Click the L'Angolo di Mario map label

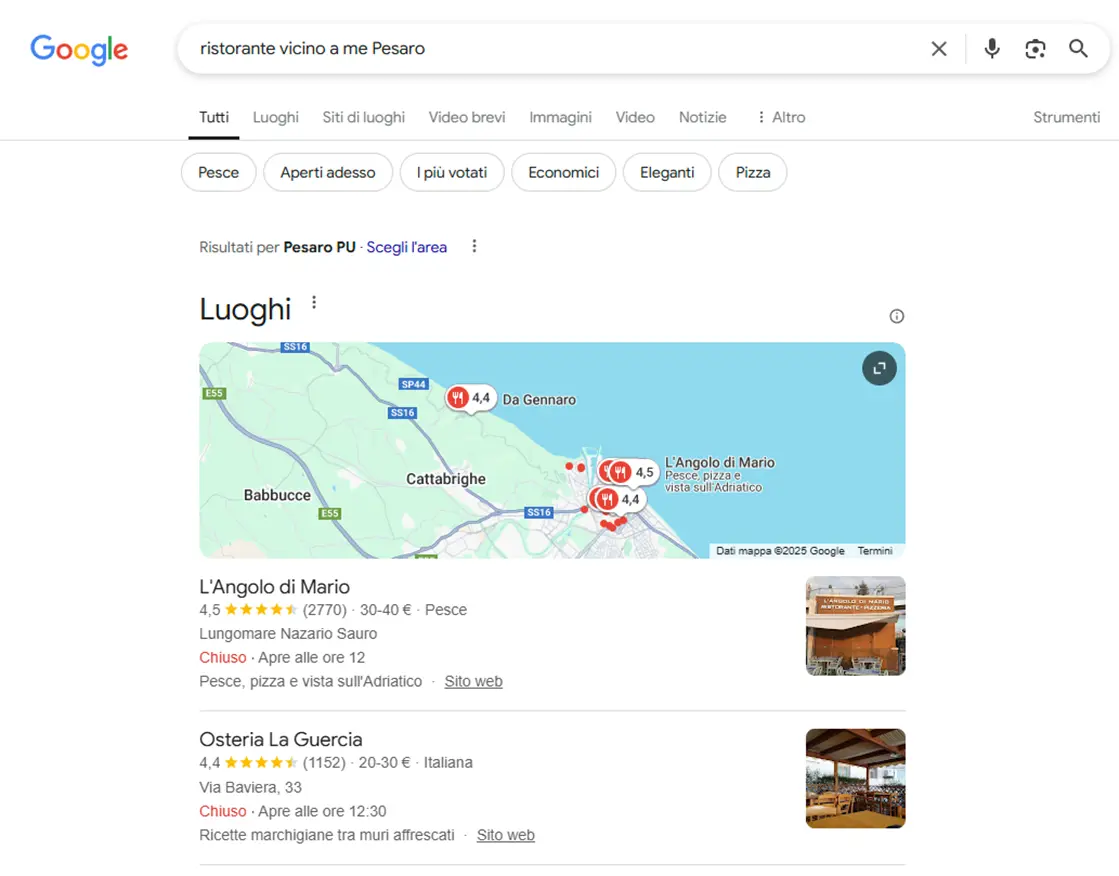(x=719, y=463)
